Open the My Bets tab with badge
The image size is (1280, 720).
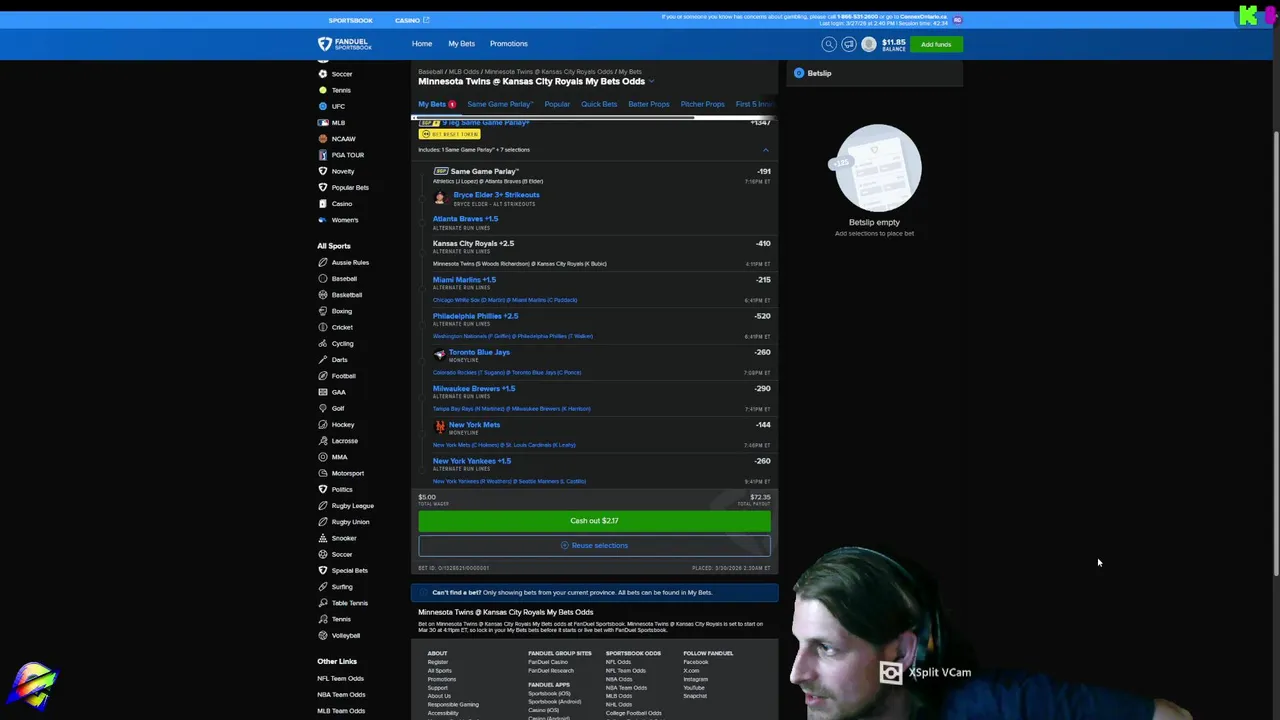pos(437,104)
